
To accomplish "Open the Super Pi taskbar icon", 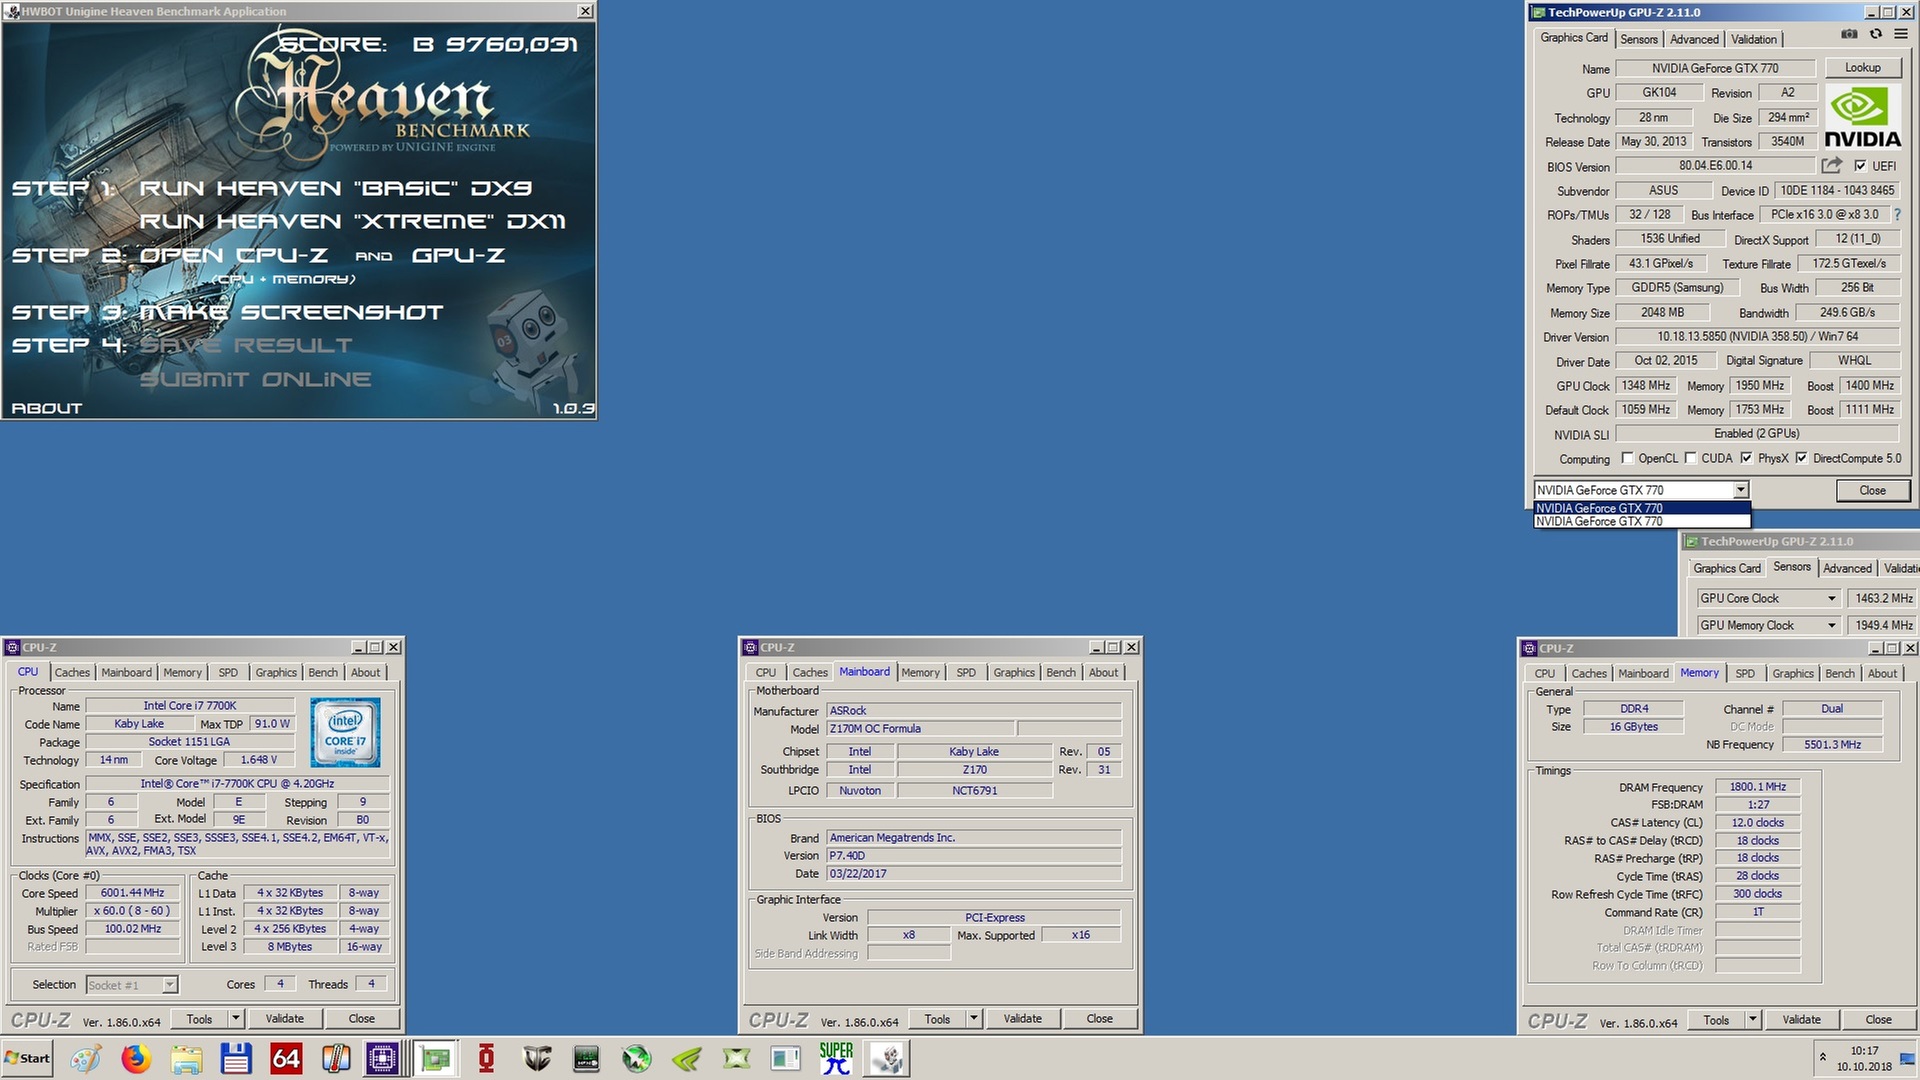I will click(836, 1058).
